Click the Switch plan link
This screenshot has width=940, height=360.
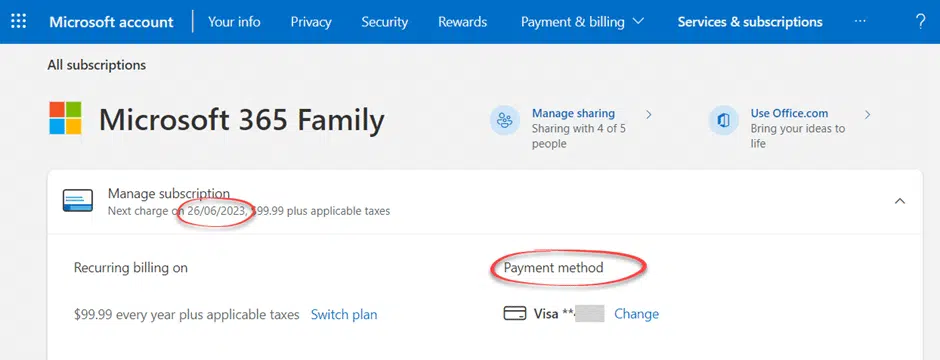(x=344, y=314)
